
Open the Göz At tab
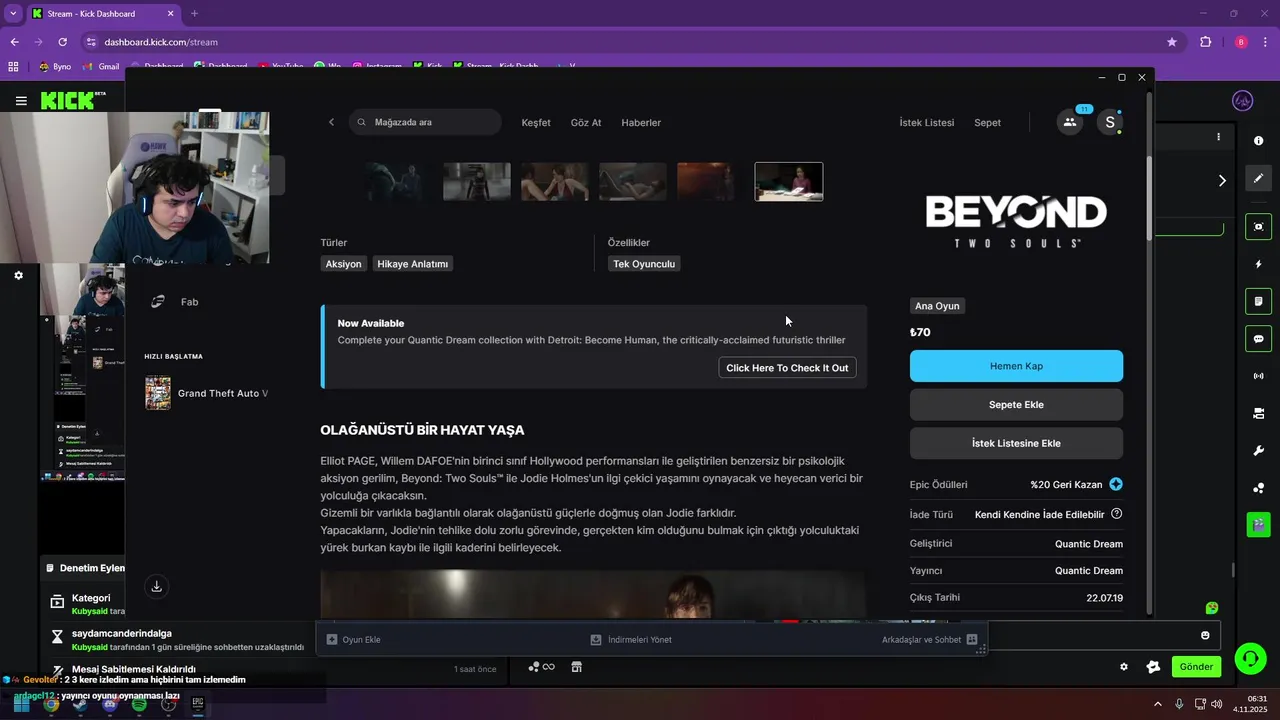point(586,123)
